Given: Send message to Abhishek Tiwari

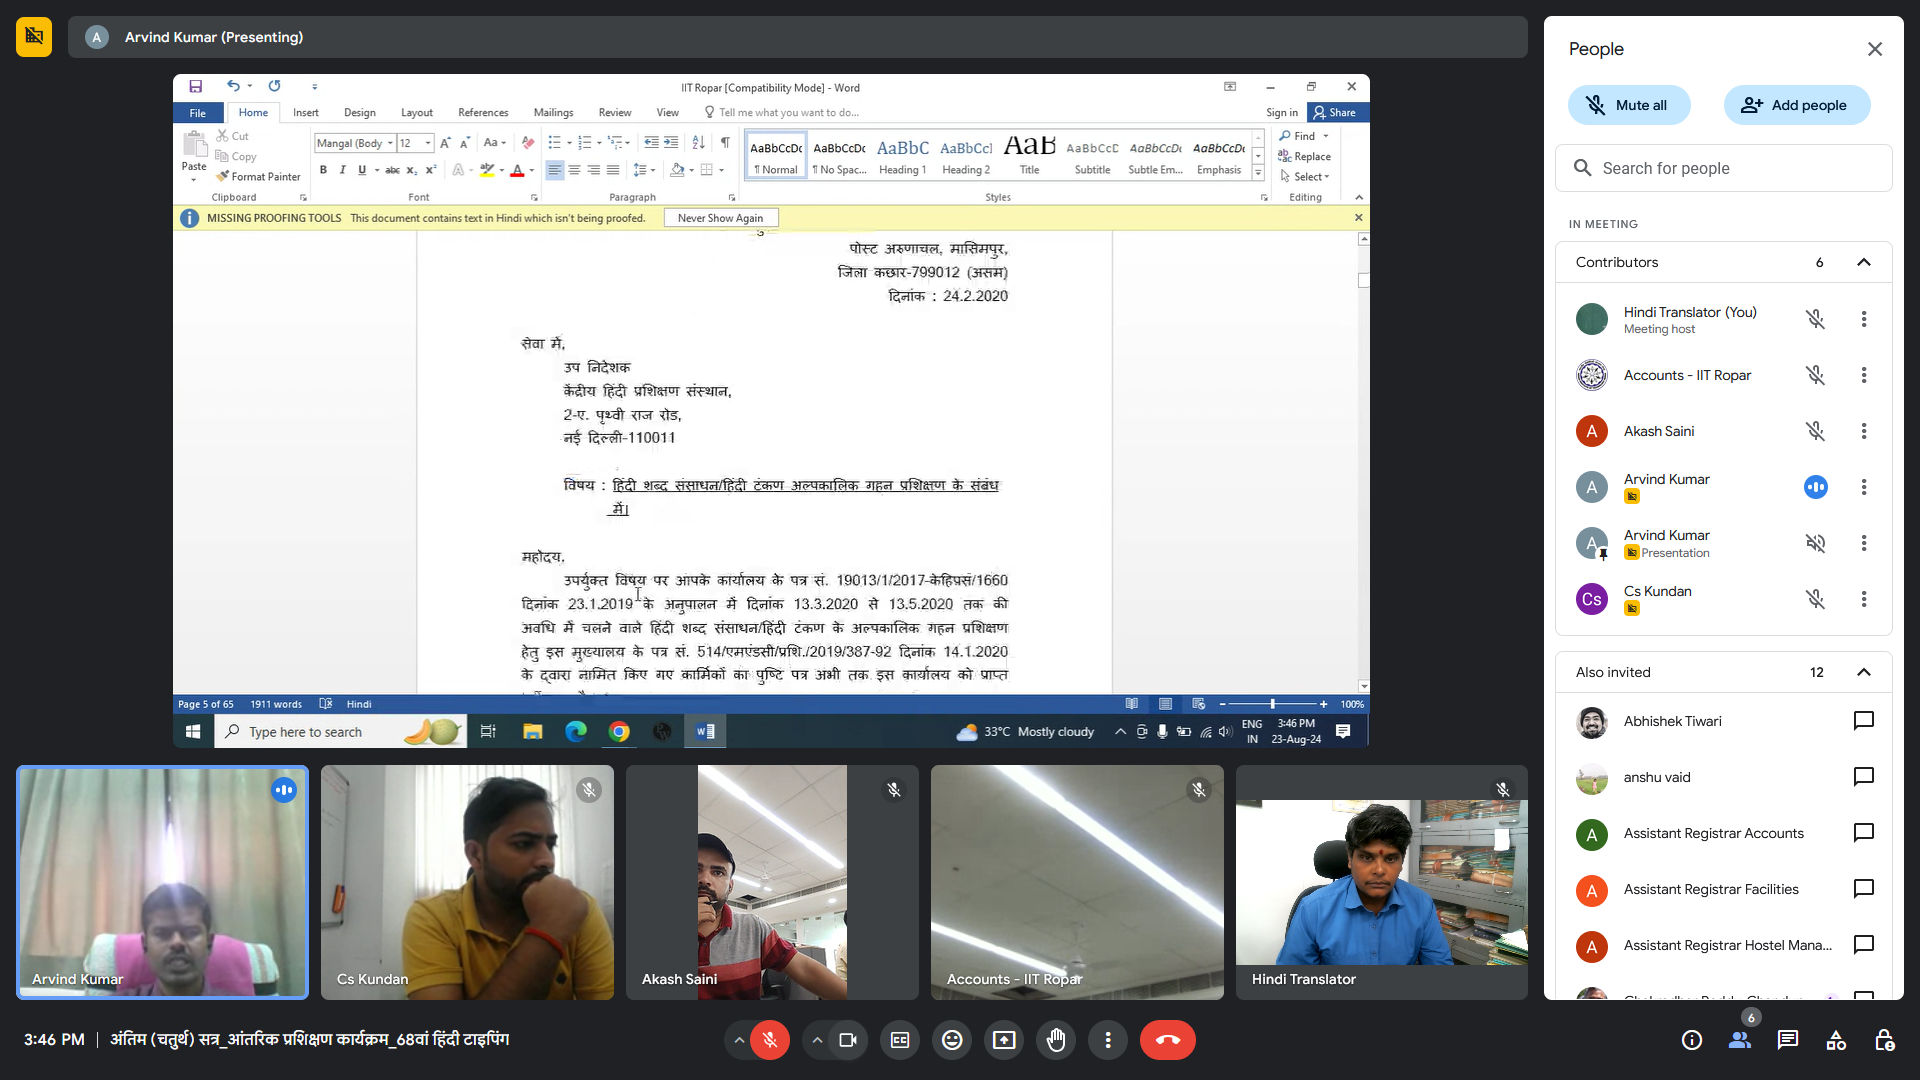Looking at the screenshot, I should coord(1864,721).
